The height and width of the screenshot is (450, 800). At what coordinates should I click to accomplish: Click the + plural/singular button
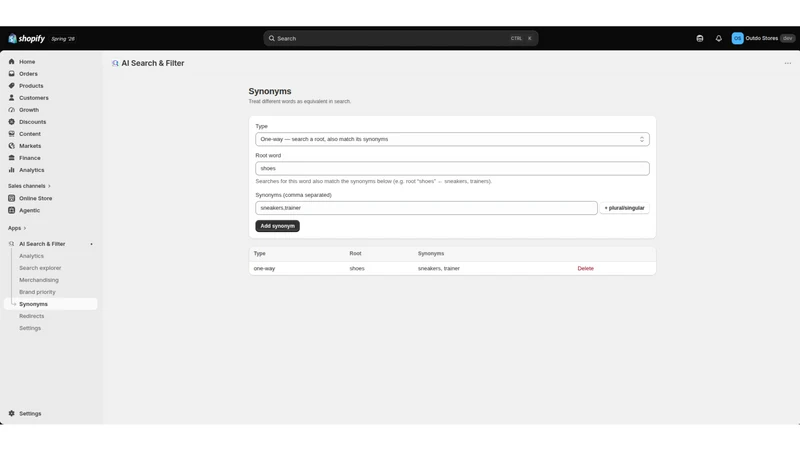[x=624, y=208]
